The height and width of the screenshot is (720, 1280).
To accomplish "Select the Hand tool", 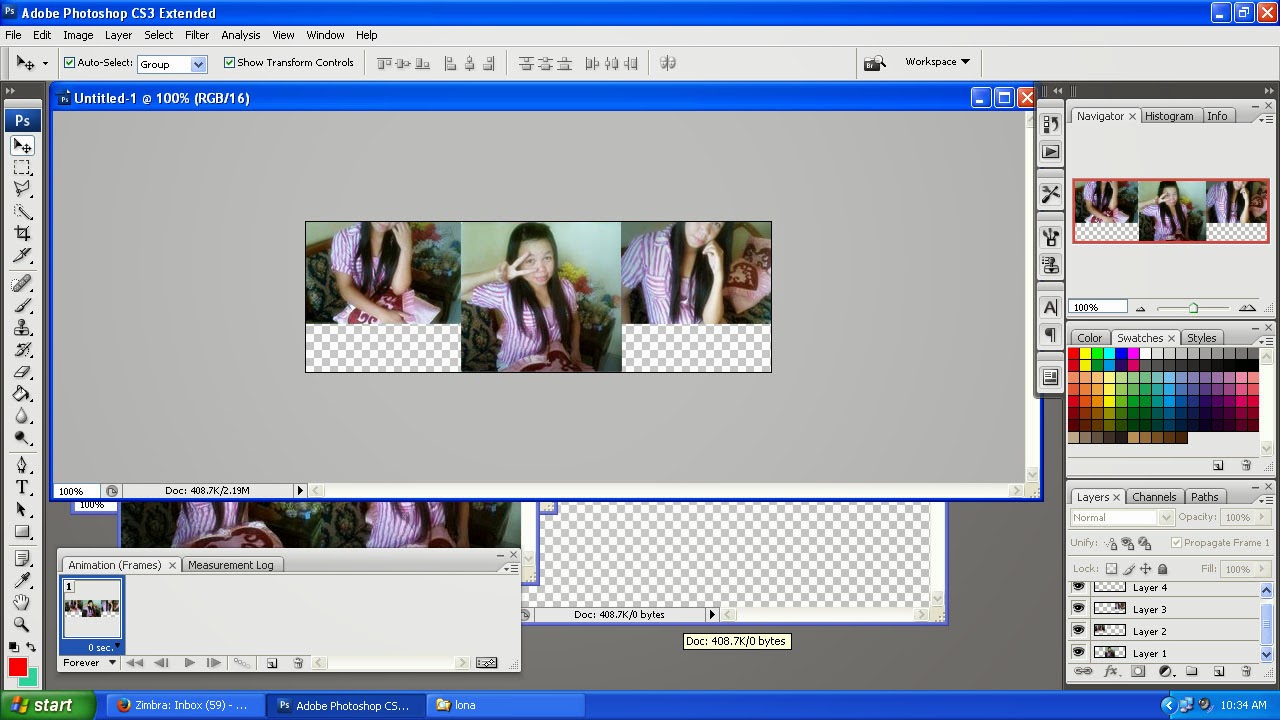I will coord(22,601).
